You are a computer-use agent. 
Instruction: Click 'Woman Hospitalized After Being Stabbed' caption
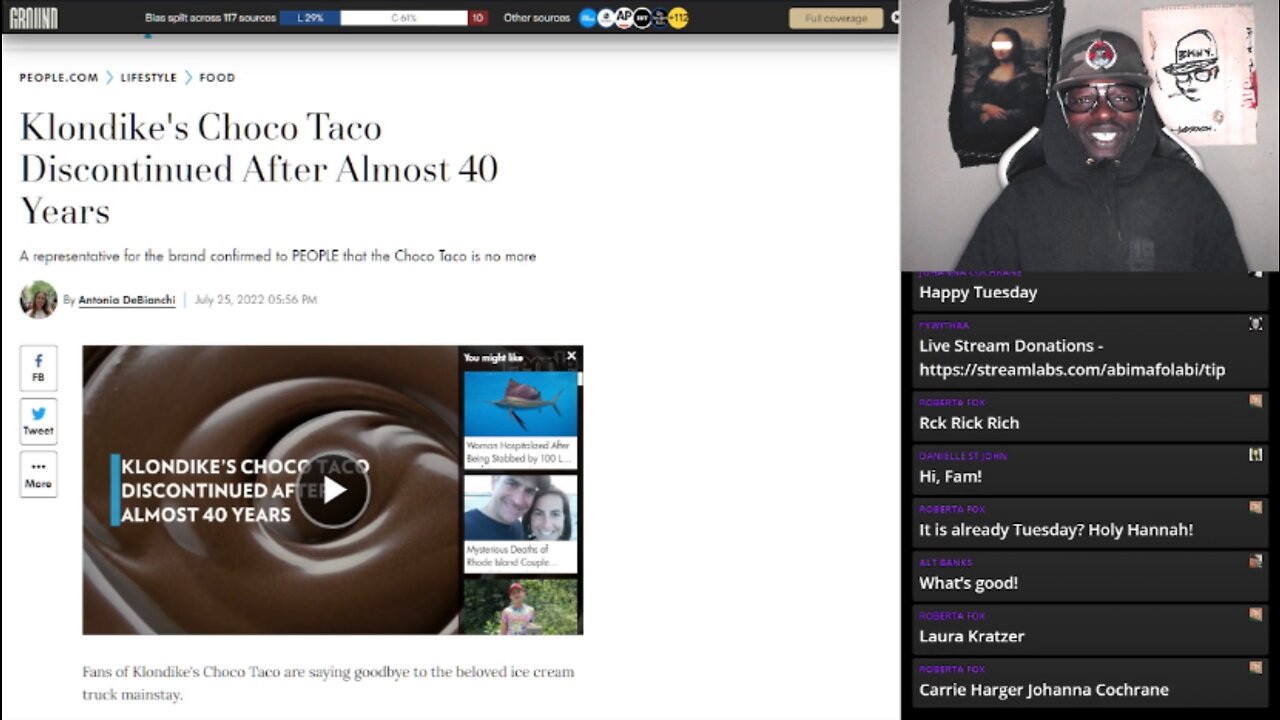coord(520,451)
